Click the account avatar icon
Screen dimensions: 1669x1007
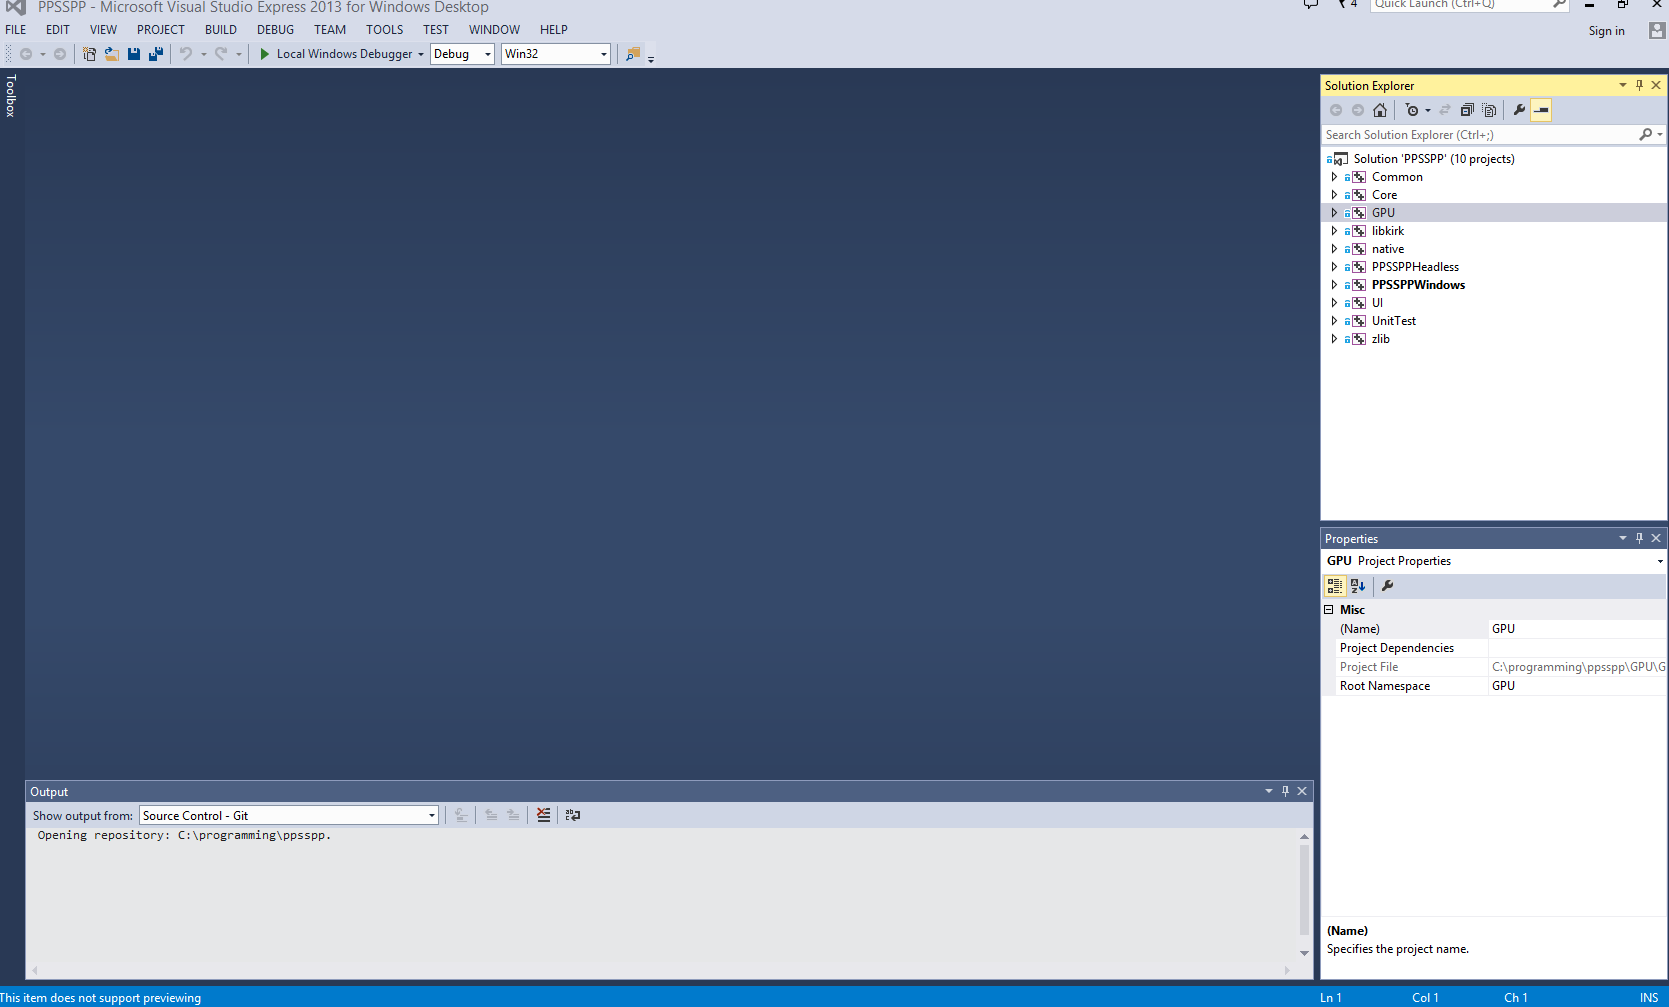coord(1657,30)
